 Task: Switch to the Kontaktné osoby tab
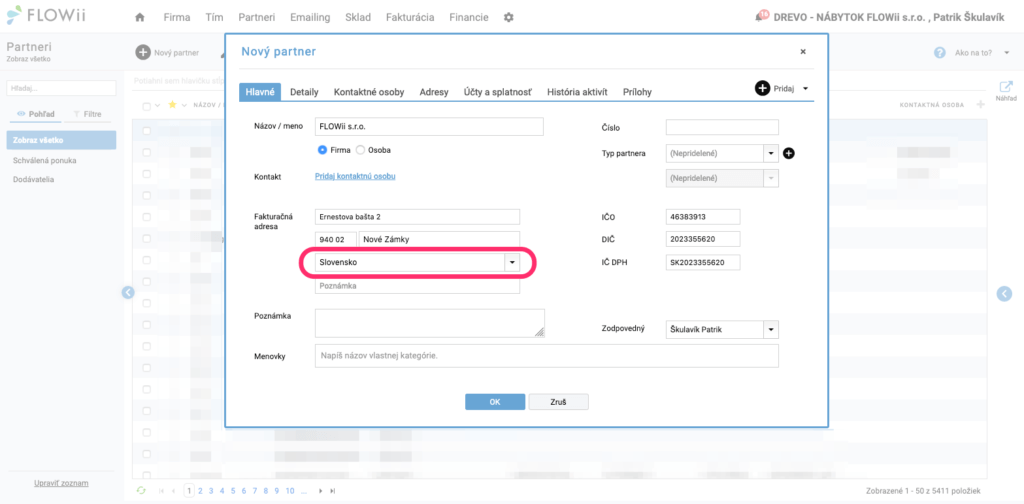[369, 92]
